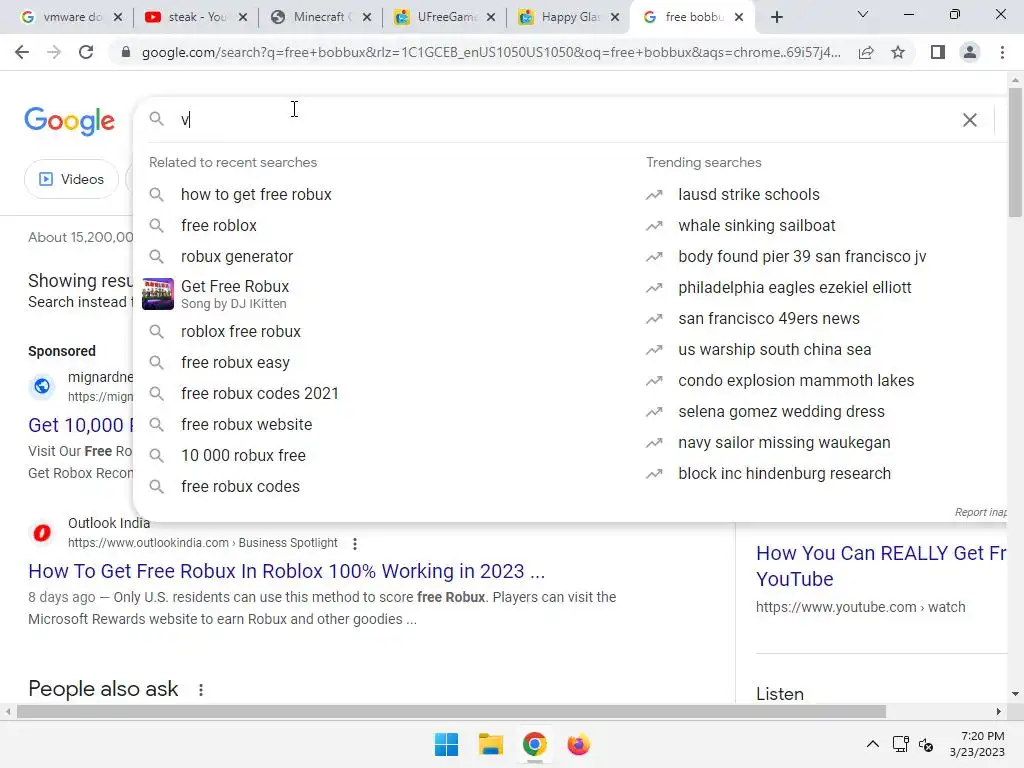
Task: Open the Chrome profile avatar menu
Action: (x=970, y=52)
